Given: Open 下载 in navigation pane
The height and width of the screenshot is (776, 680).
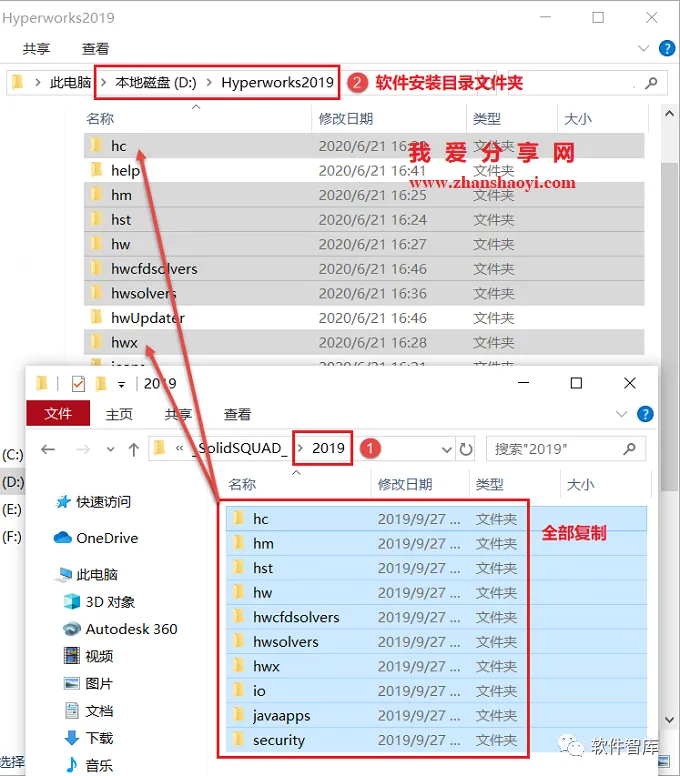Looking at the screenshot, I should click(89, 738).
